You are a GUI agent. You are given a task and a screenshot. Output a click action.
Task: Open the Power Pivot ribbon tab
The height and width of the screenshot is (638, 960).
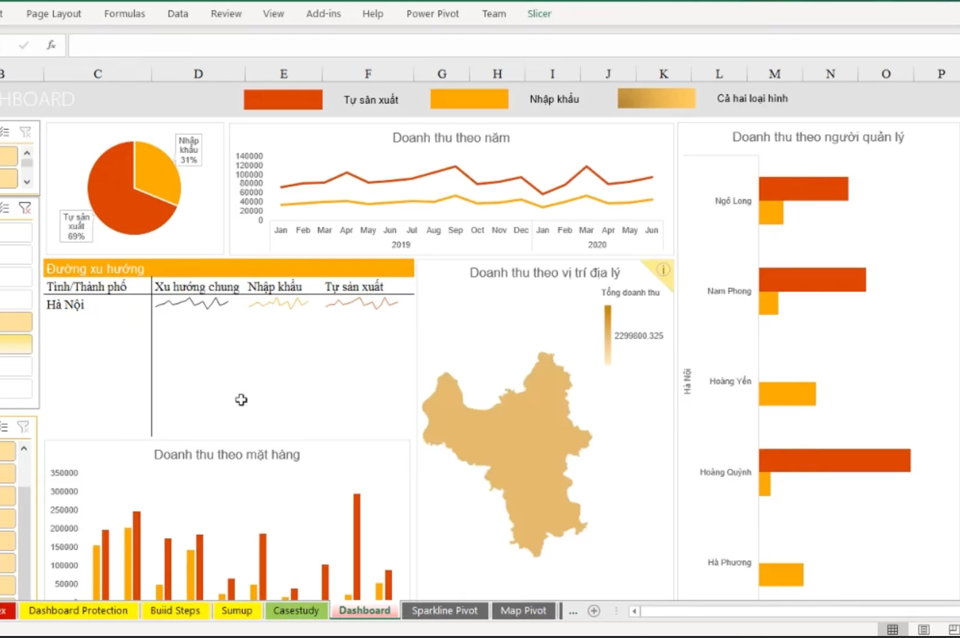432,13
